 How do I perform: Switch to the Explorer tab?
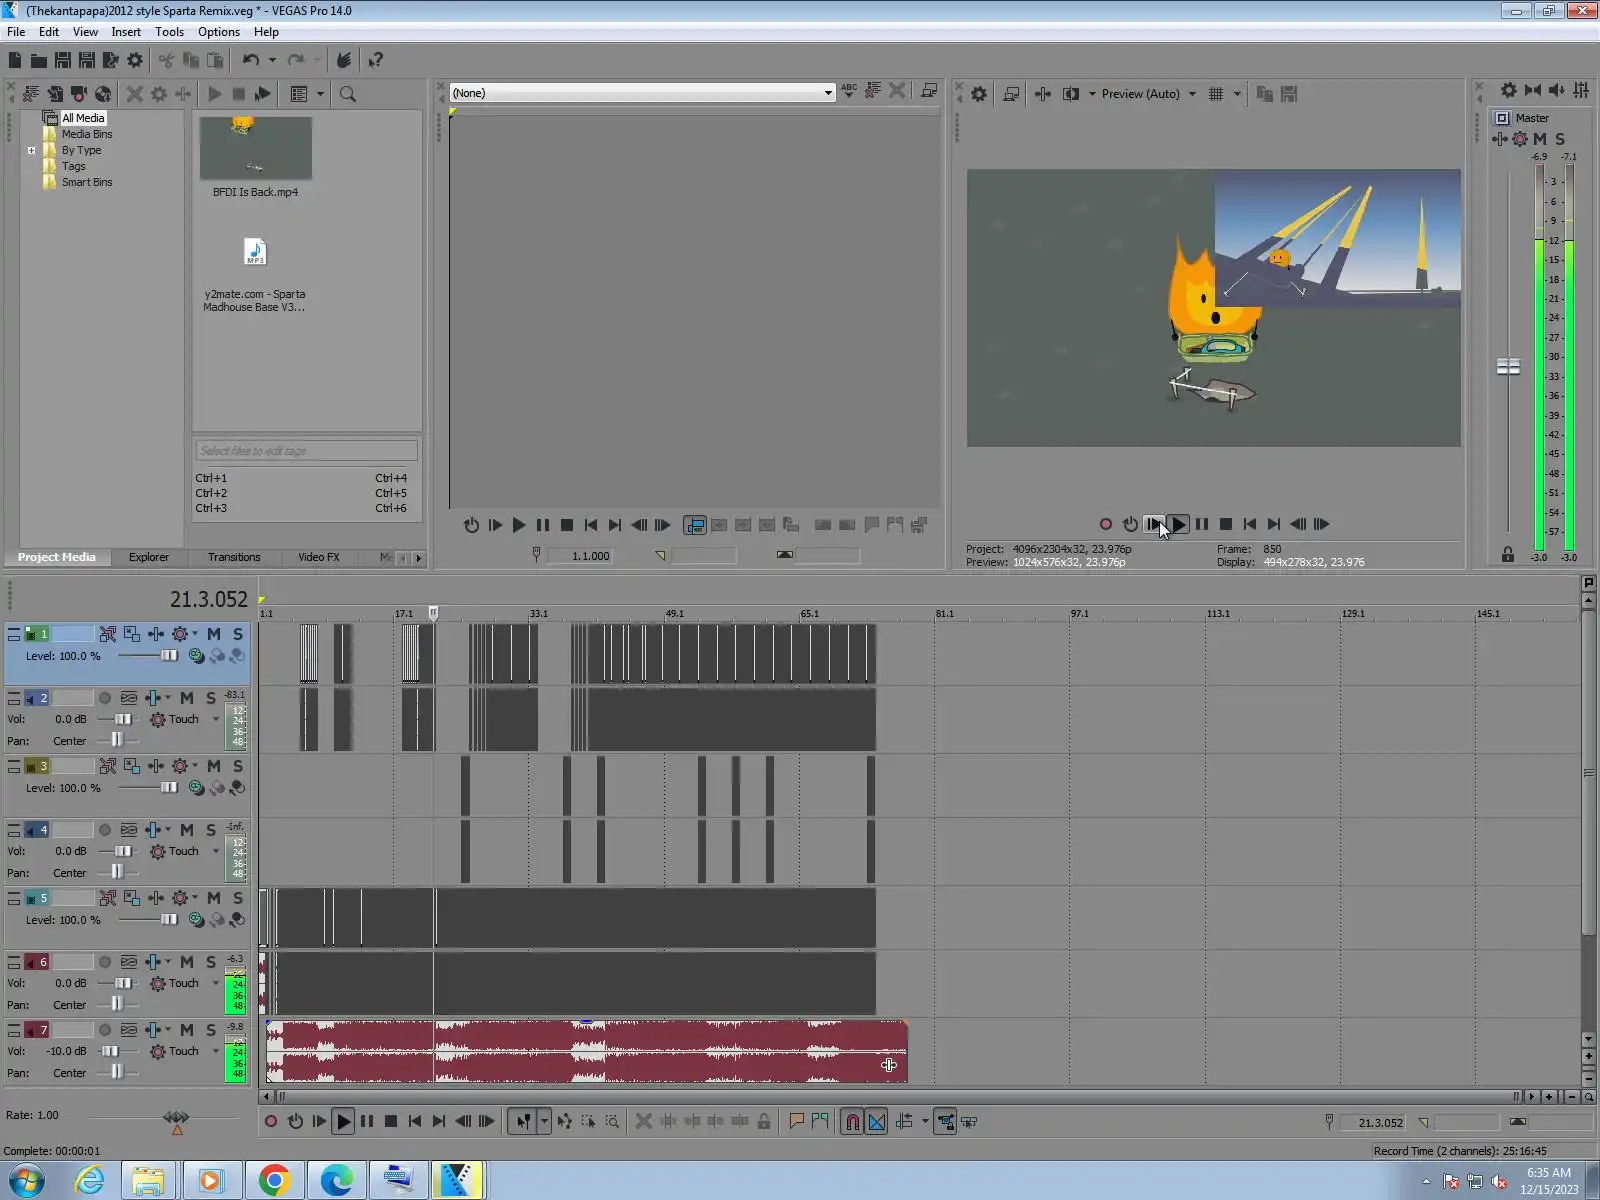(149, 557)
